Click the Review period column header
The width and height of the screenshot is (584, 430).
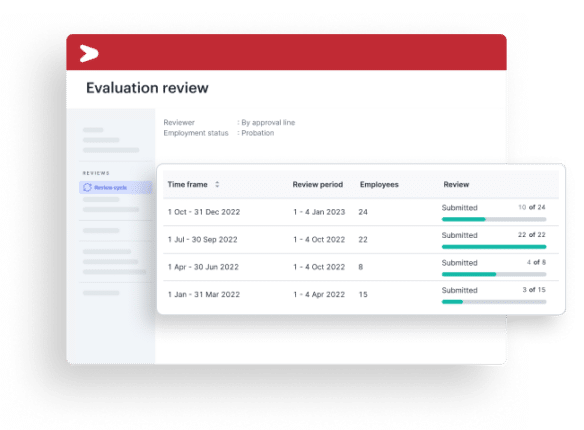(x=318, y=184)
